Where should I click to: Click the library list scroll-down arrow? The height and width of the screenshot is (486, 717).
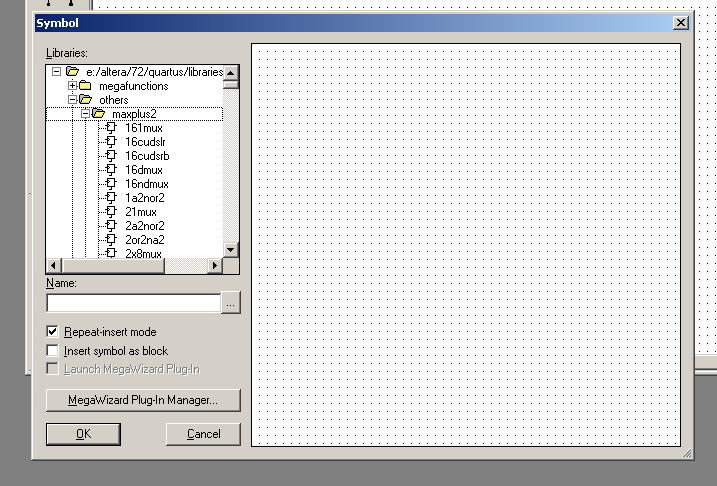click(x=230, y=249)
